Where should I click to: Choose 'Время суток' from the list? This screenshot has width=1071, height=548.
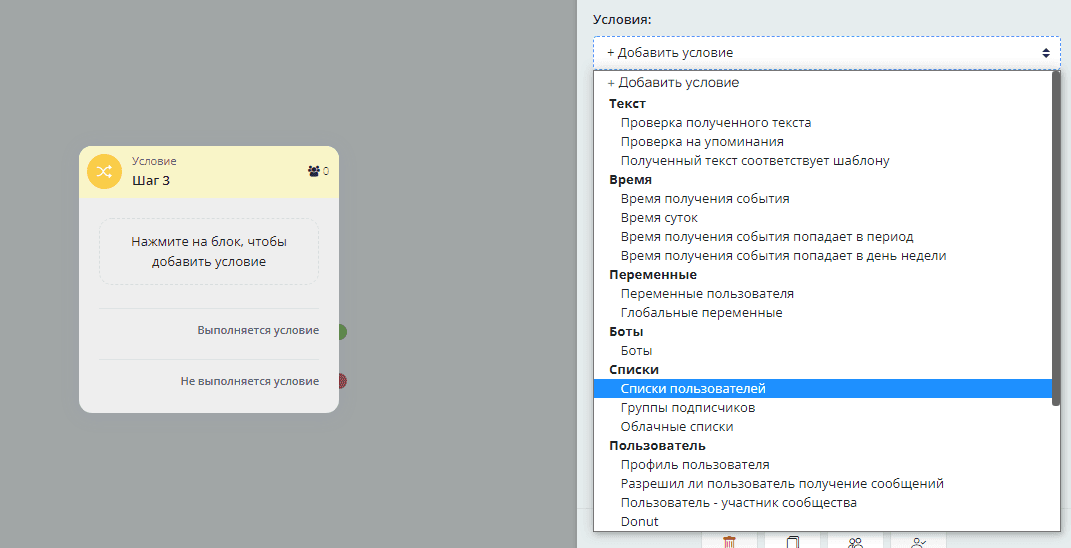point(659,218)
